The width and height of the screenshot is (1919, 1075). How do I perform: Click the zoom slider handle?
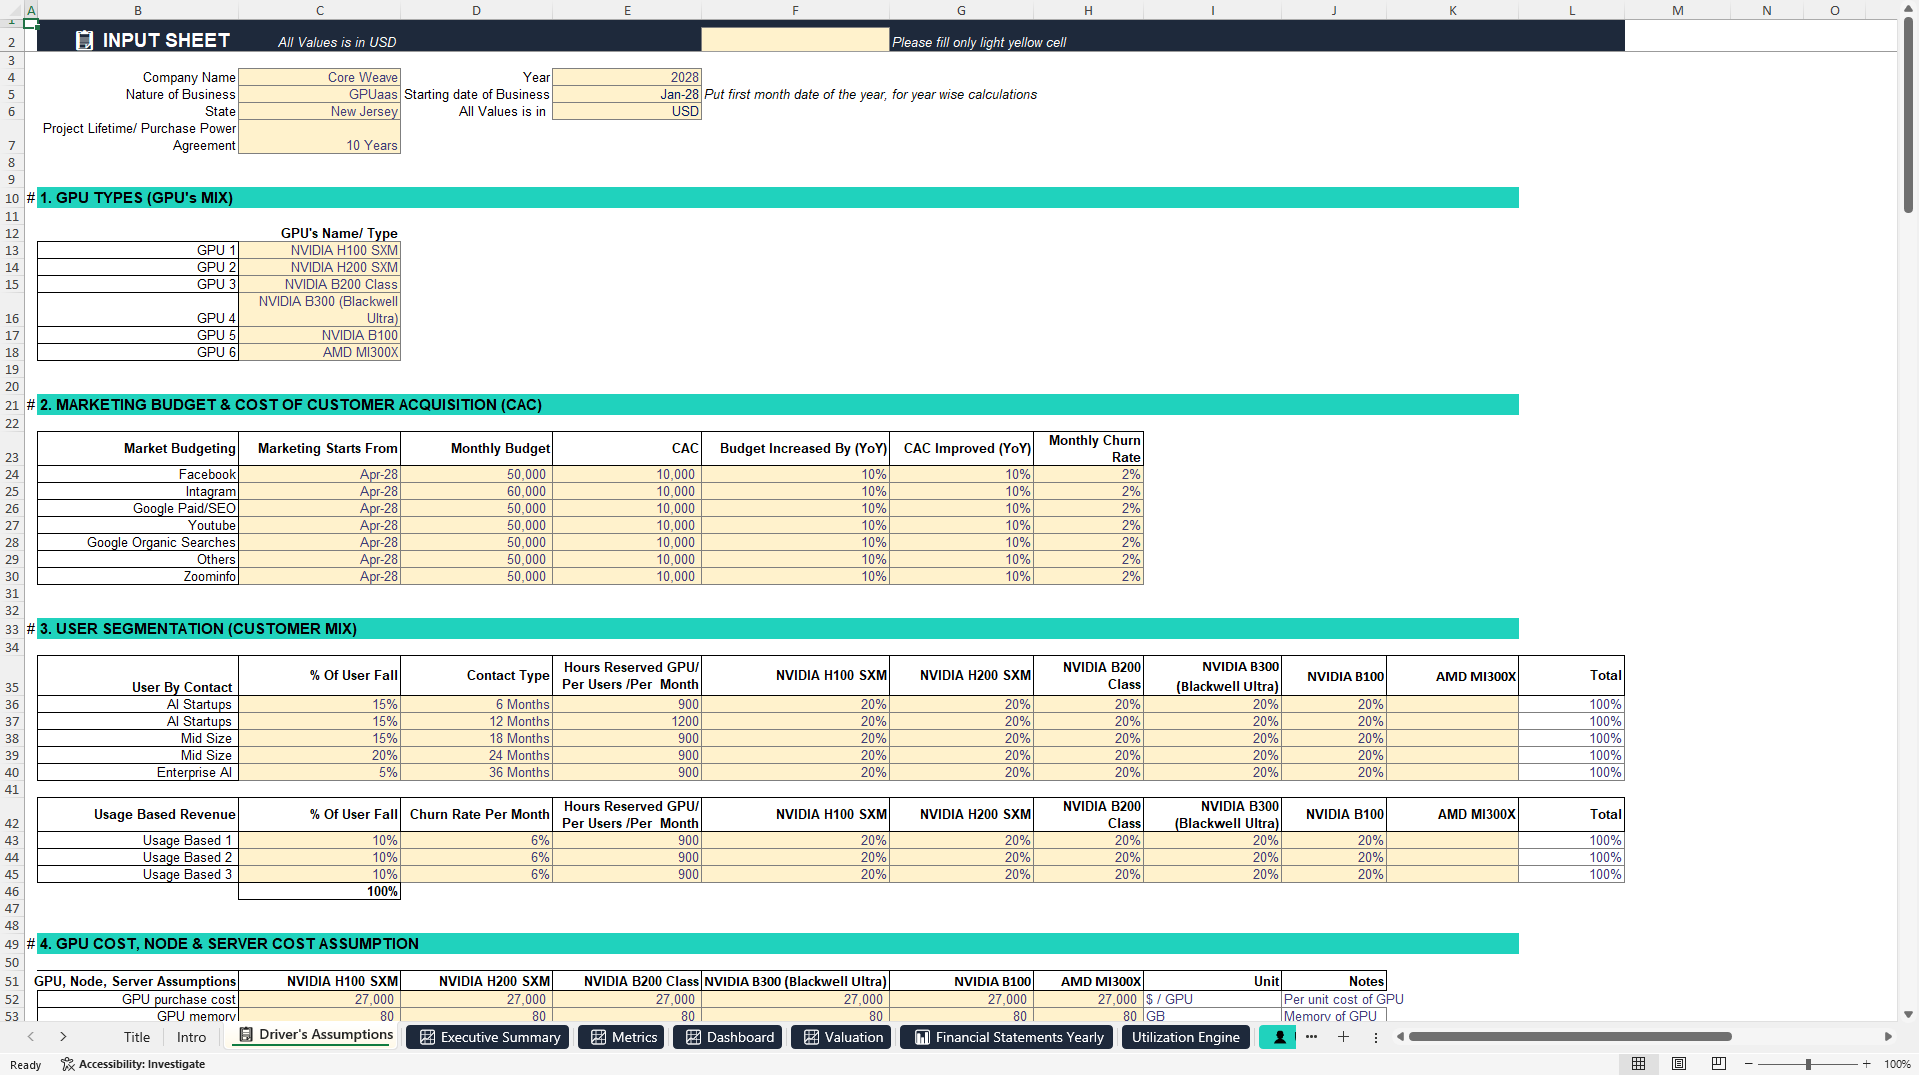click(x=1808, y=1064)
